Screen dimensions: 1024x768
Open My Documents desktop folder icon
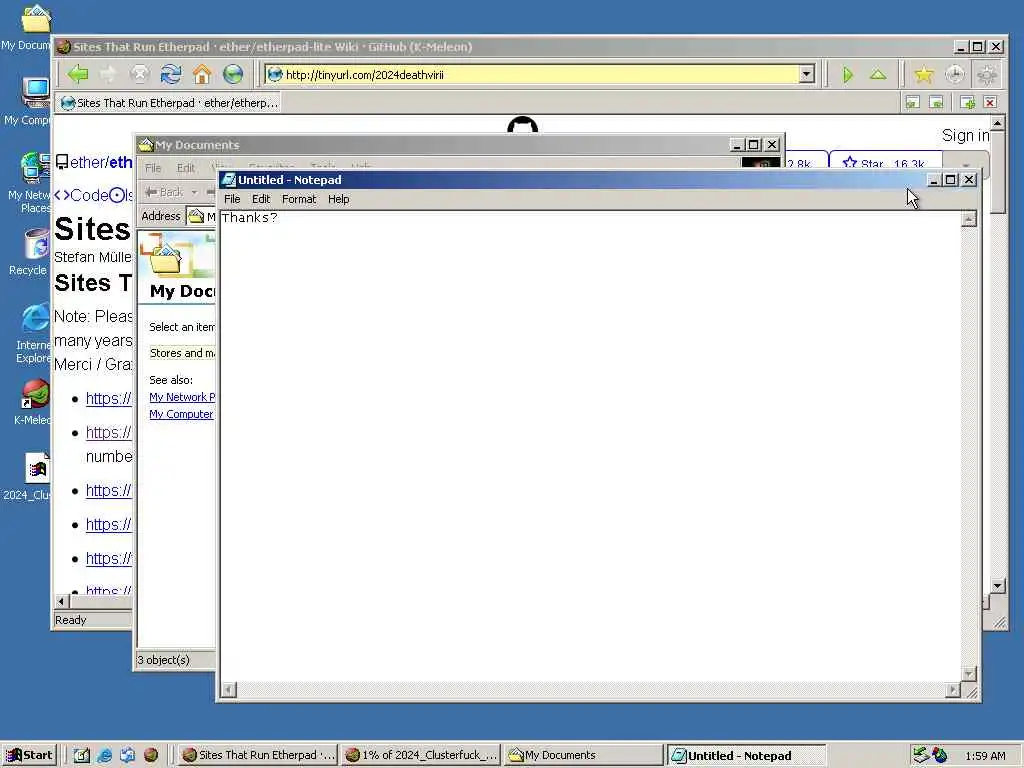coord(35,18)
